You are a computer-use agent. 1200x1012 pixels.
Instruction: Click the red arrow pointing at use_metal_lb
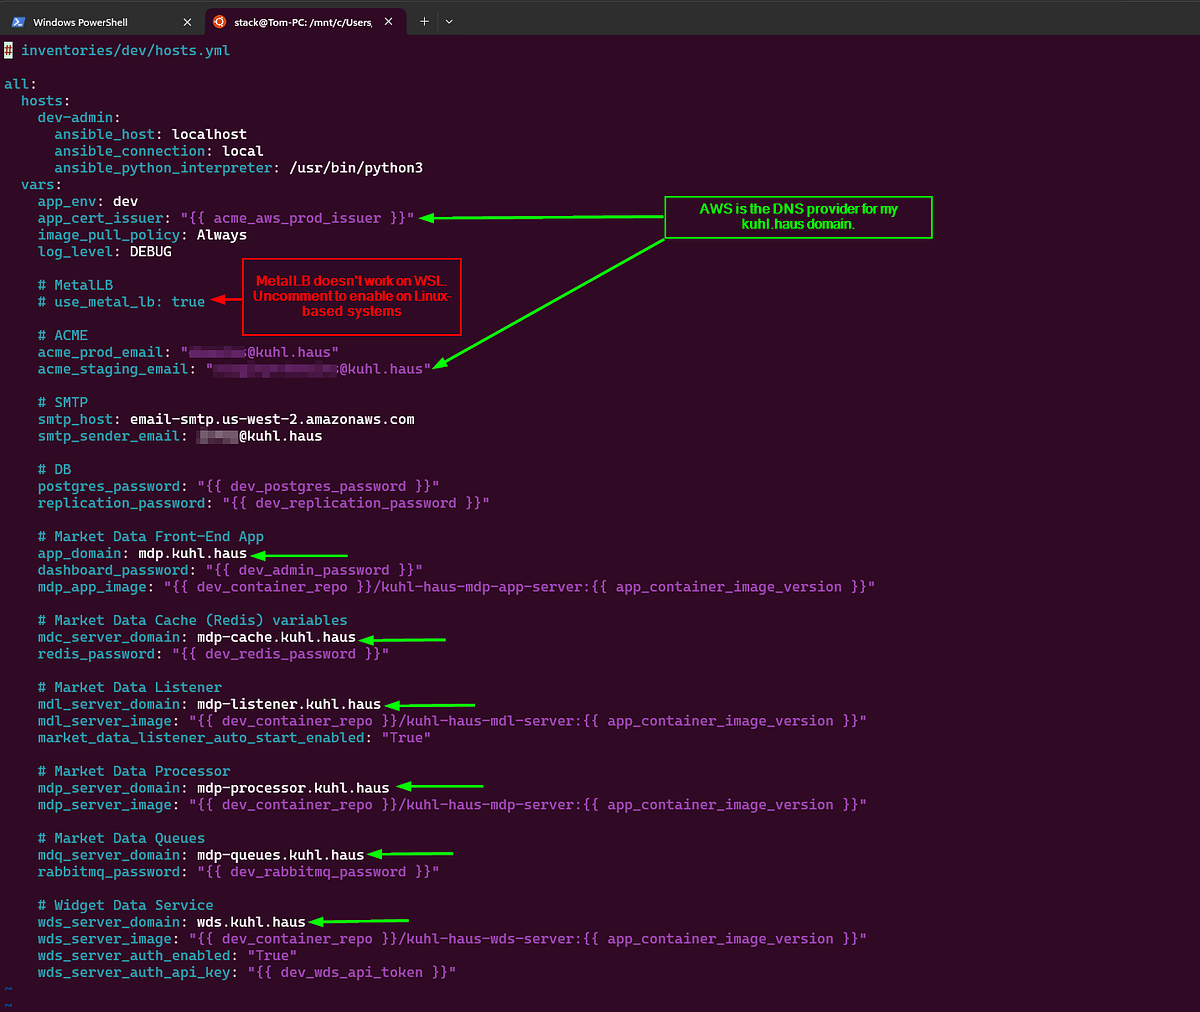click(227, 300)
